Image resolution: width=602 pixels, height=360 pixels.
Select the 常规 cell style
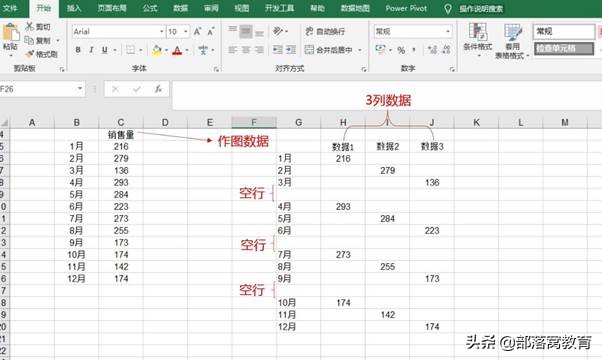pyautogui.click(x=564, y=31)
